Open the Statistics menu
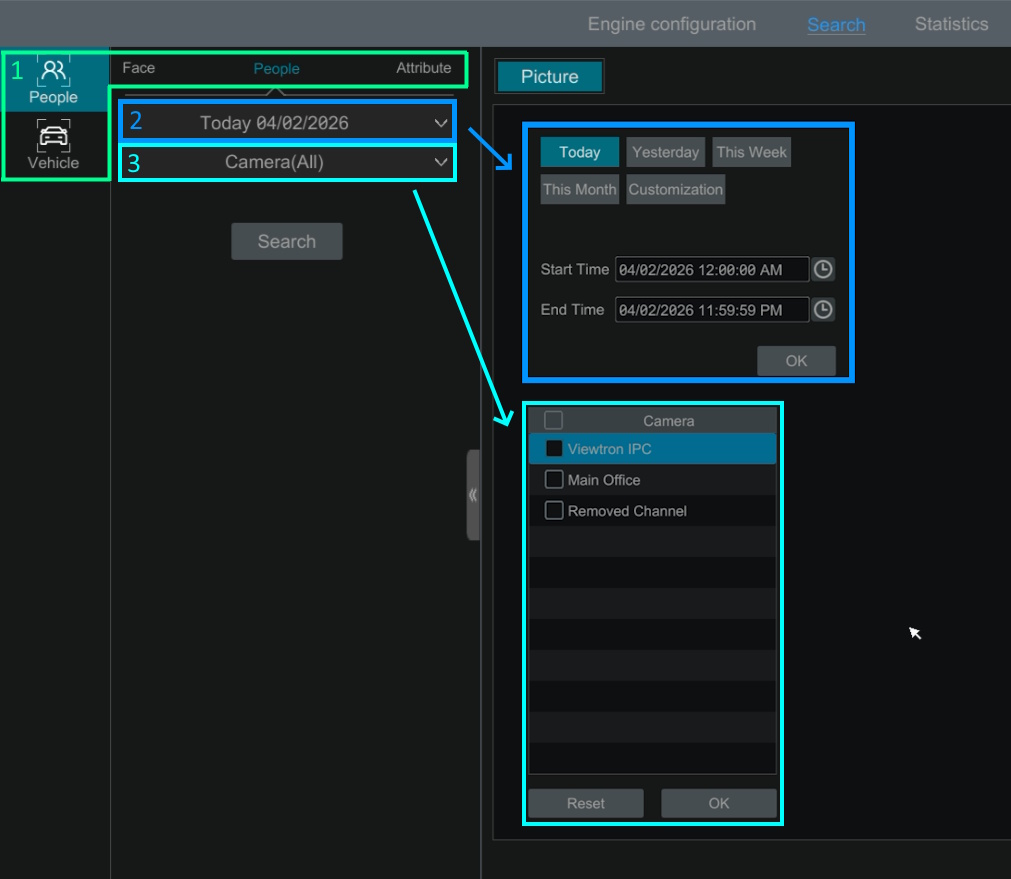This screenshot has width=1011, height=879. 951,24
